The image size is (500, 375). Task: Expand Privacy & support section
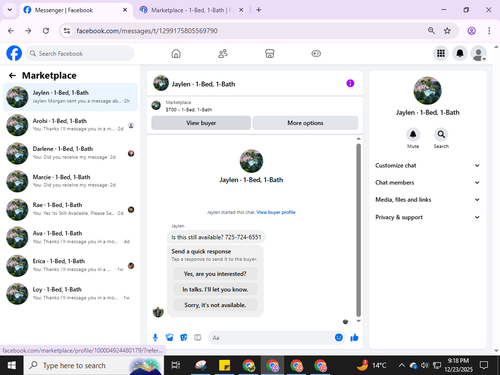coord(428,217)
